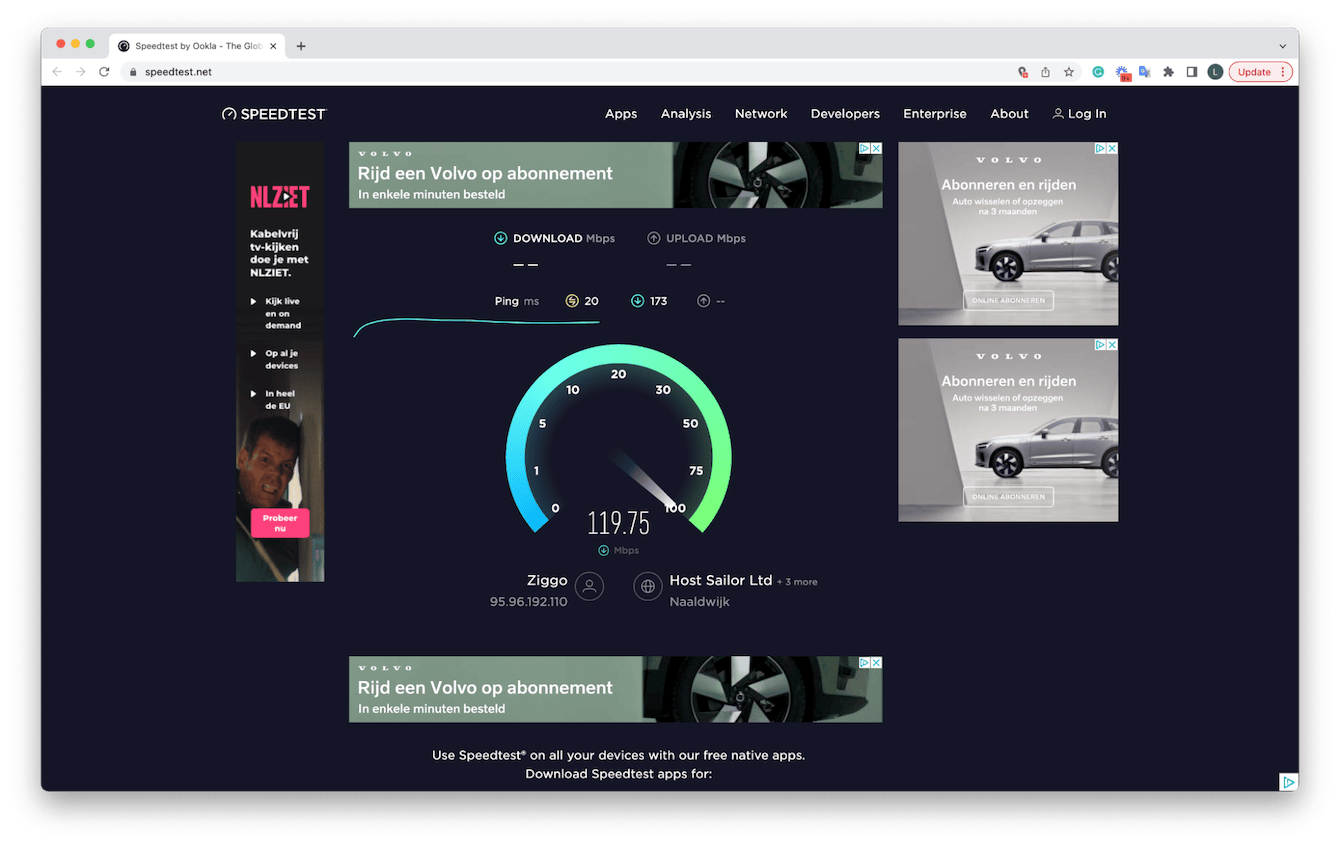Click the '+ 3 more' servers link
1340x846 pixels.
pyautogui.click(x=797, y=582)
